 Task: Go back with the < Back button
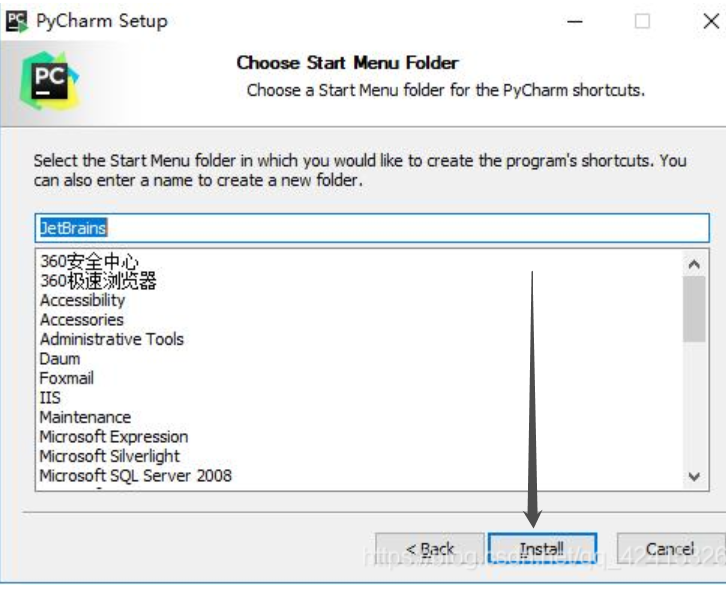pos(430,549)
